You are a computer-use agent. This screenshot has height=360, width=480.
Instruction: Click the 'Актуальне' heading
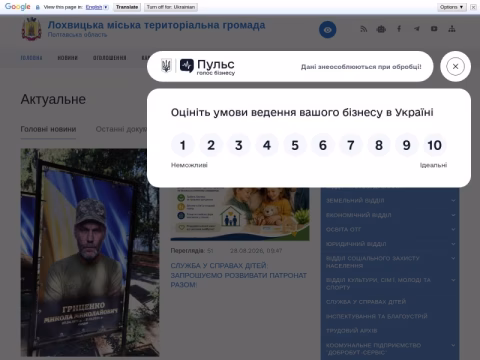[x=53, y=99]
